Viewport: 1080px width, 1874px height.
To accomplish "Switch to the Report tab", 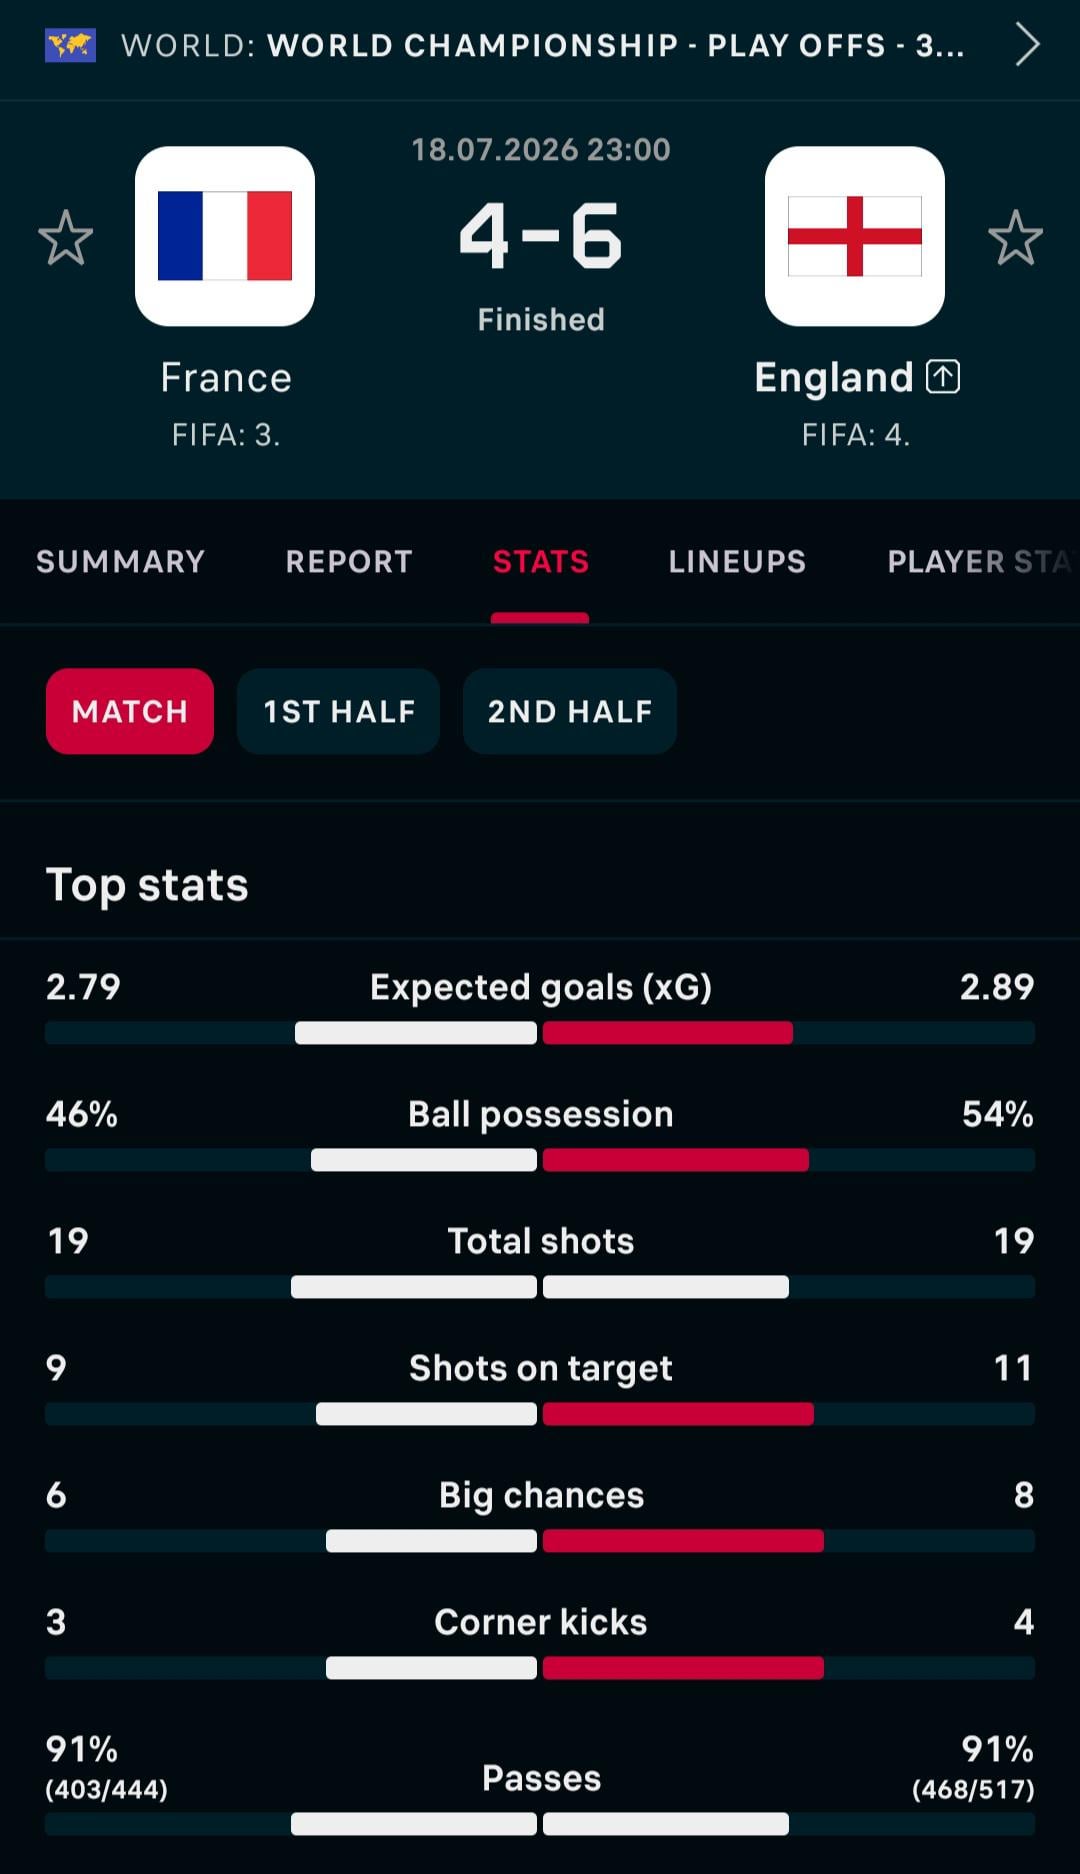I will pos(349,562).
